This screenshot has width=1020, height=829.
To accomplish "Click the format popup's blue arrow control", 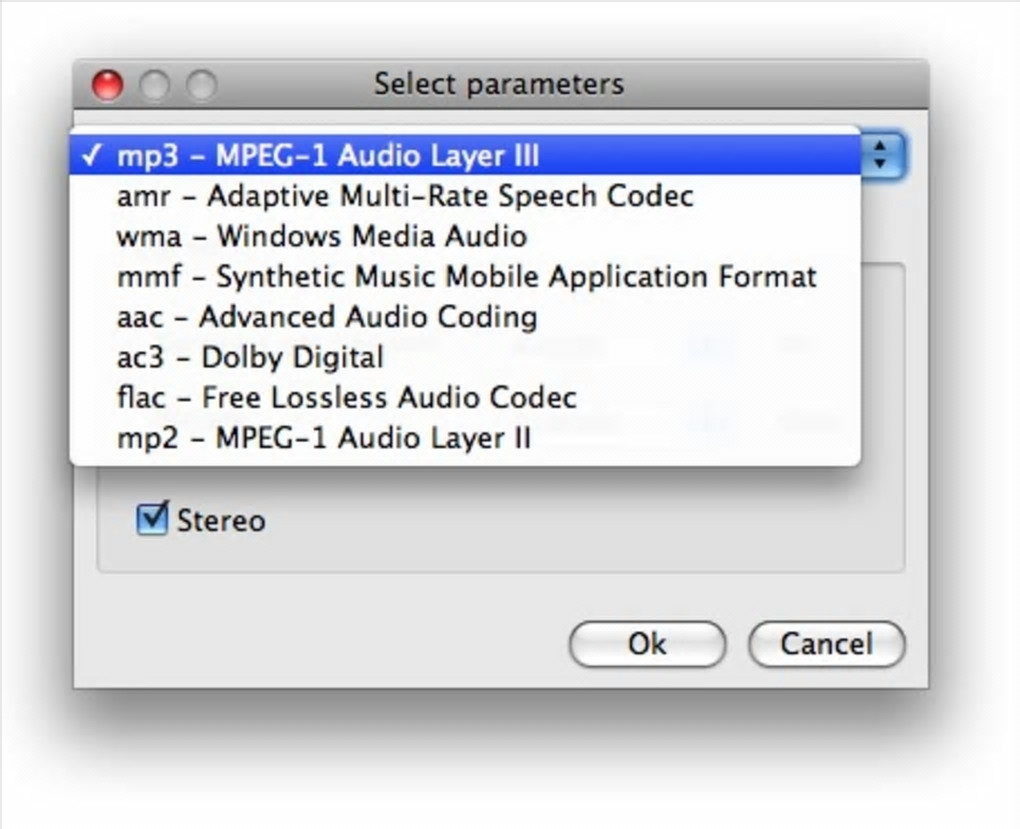I will point(881,155).
